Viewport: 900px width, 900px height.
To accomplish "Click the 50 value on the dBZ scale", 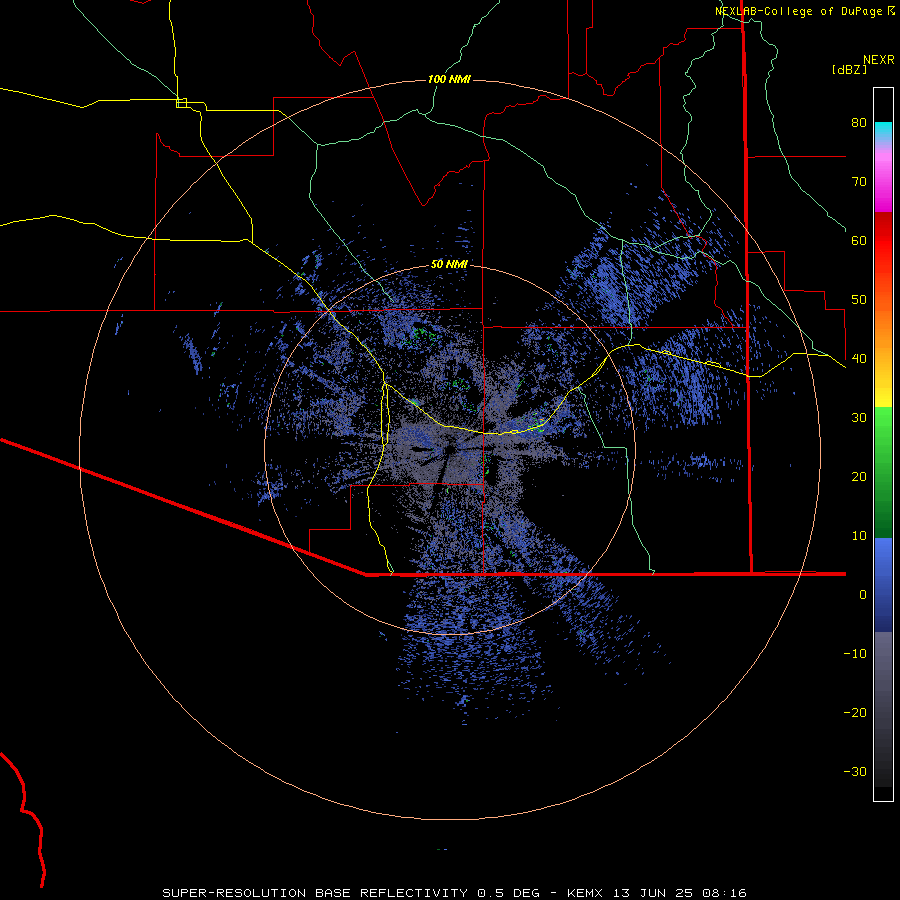I will click(859, 300).
